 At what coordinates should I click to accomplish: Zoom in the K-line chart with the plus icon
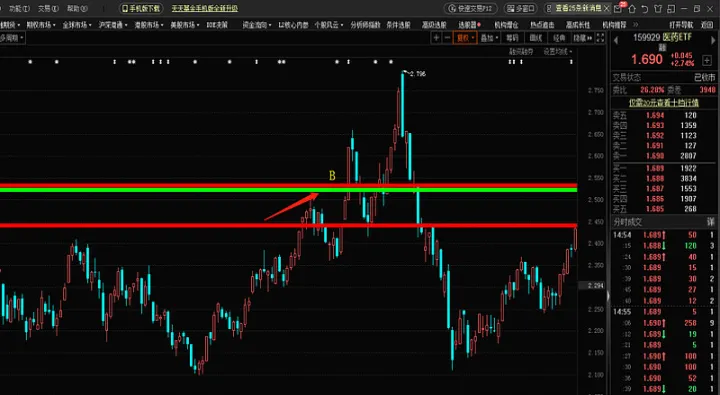[436, 38]
